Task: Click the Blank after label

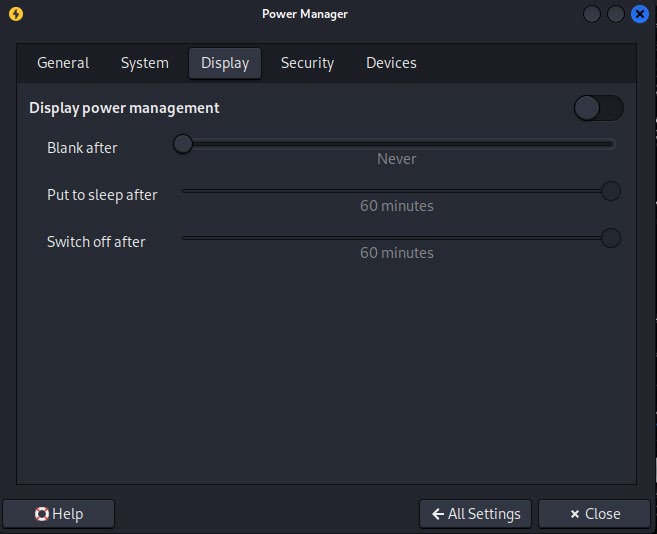Action: [82, 148]
